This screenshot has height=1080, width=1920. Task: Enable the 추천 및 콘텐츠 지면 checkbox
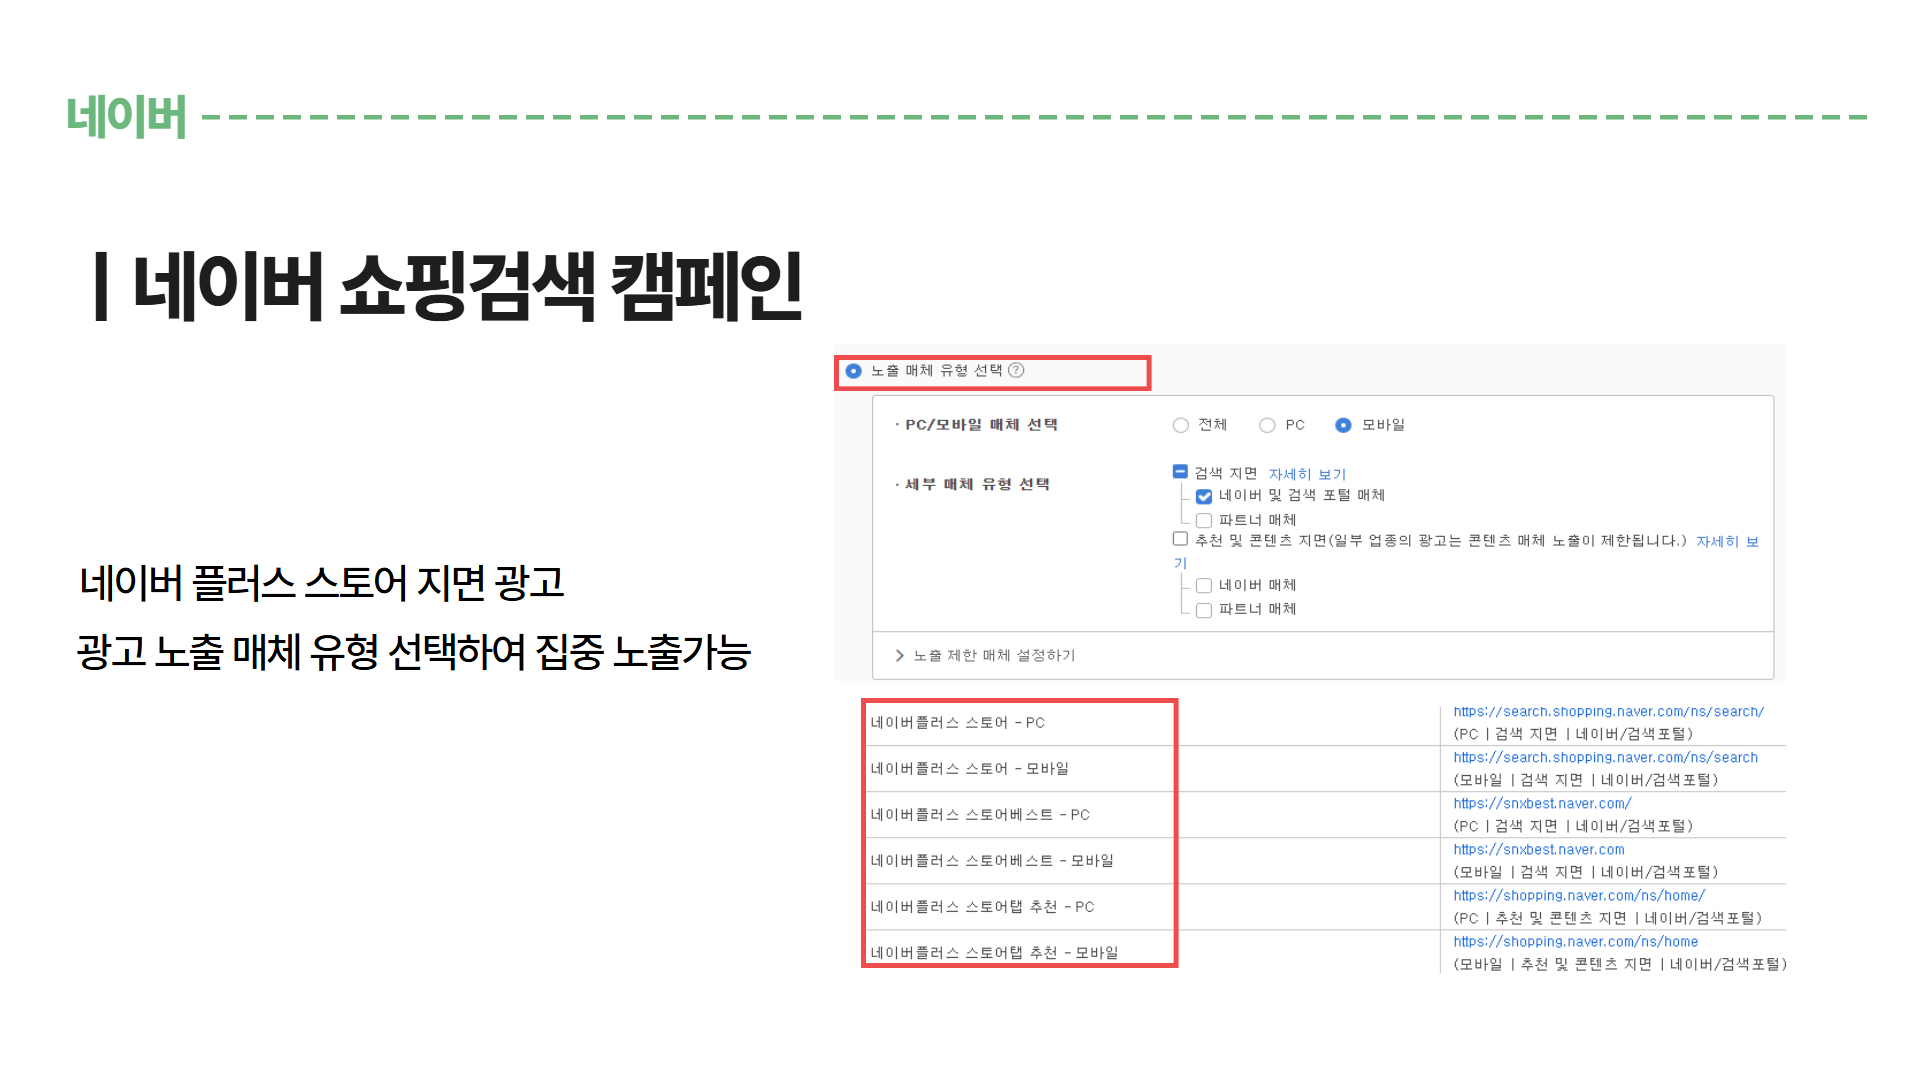pyautogui.click(x=1180, y=539)
